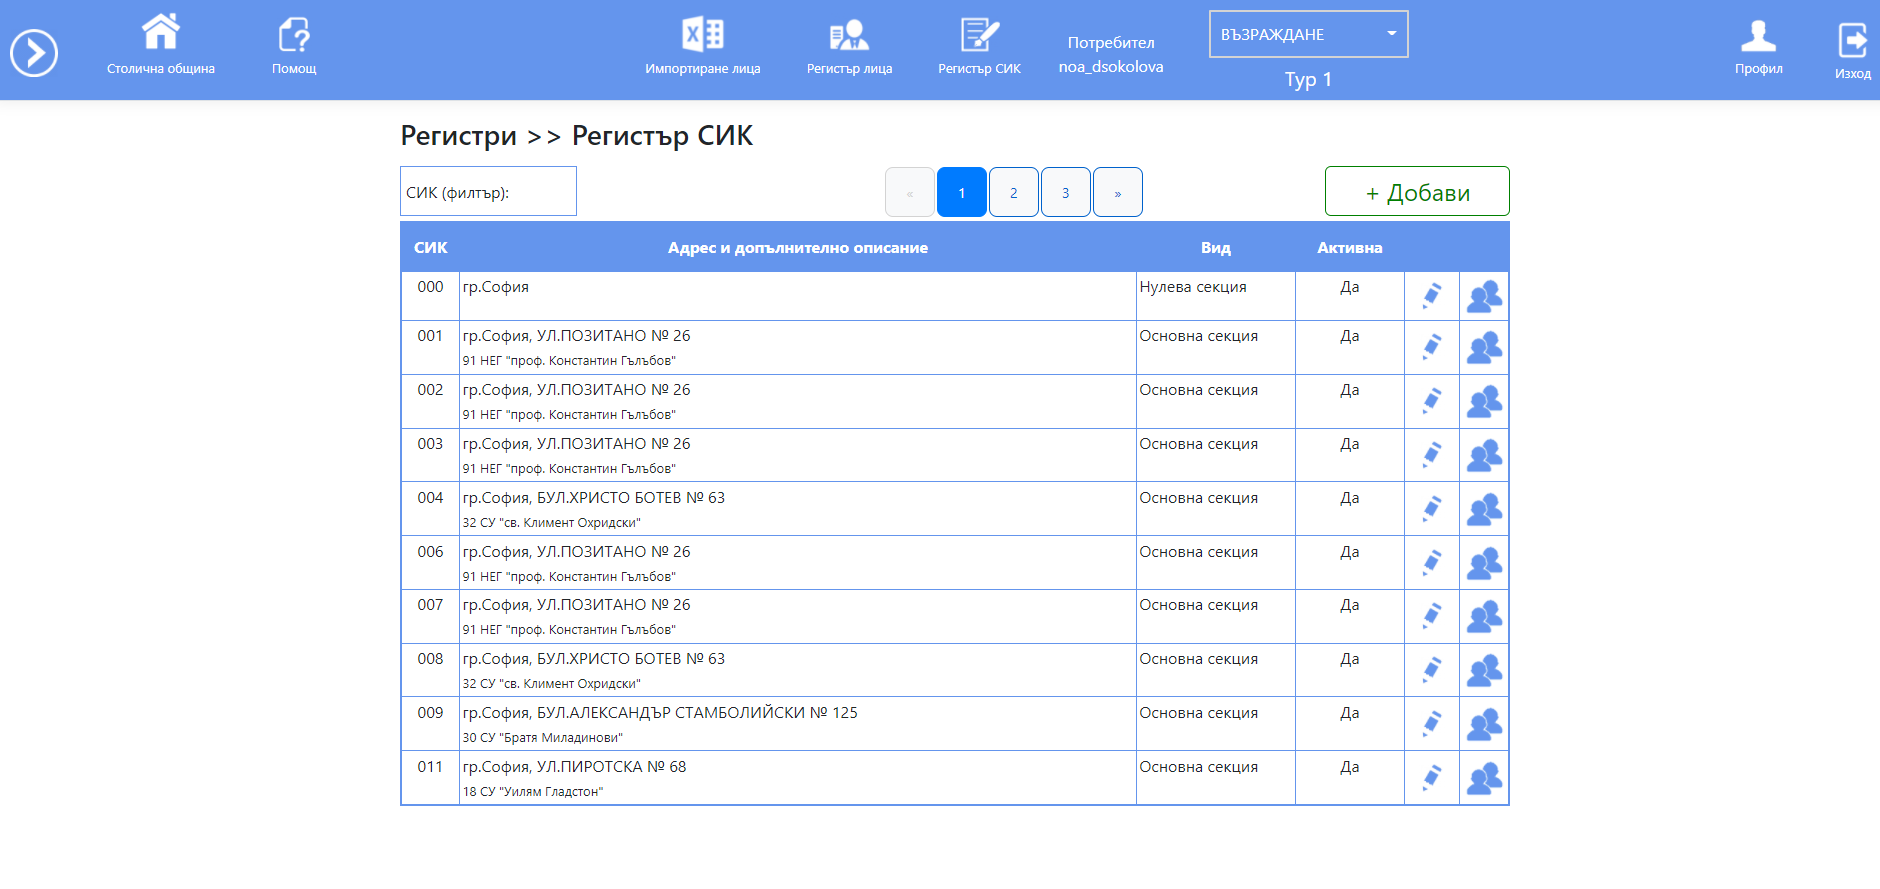
Task: Open people list for section 004
Action: pyautogui.click(x=1484, y=509)
